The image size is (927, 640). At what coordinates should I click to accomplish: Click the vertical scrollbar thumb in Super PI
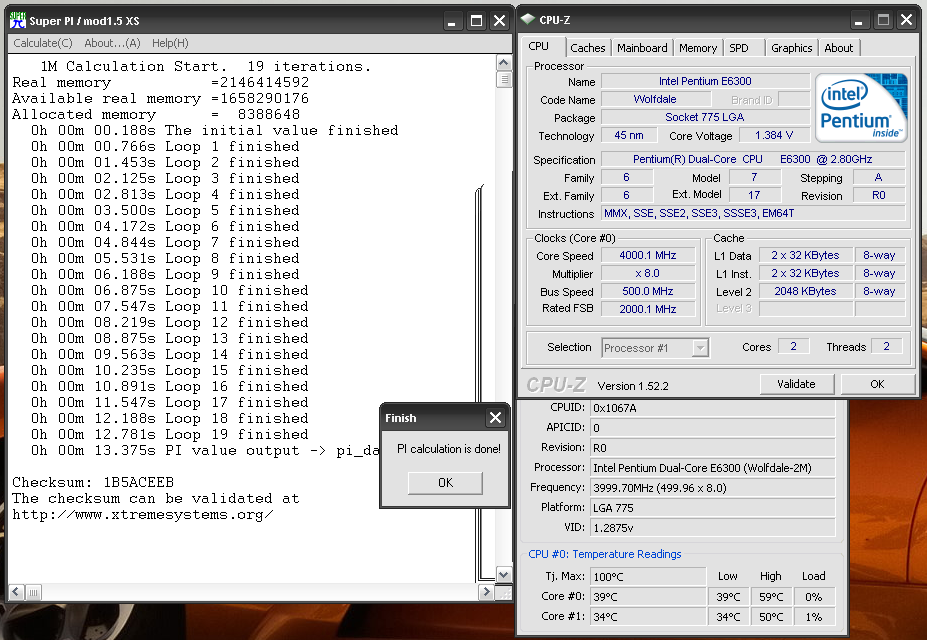tap(504, 80)
